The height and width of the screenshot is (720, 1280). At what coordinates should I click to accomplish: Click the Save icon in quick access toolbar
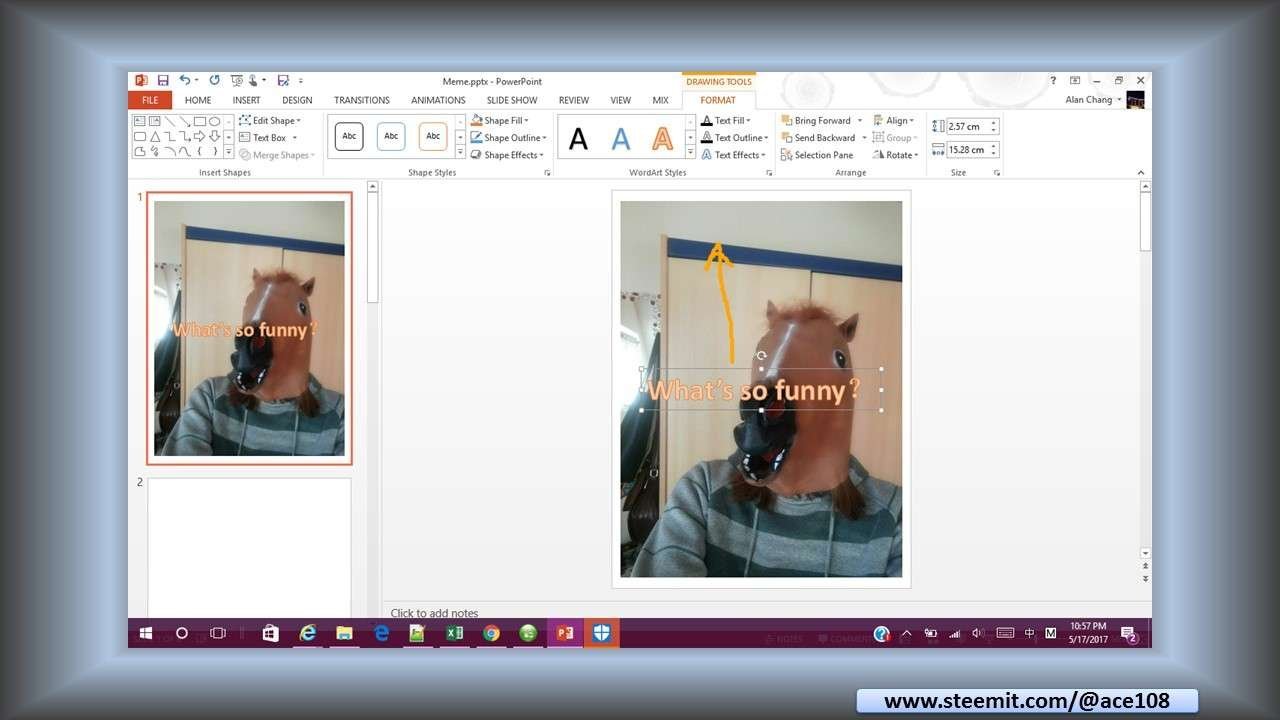point(163,81)
